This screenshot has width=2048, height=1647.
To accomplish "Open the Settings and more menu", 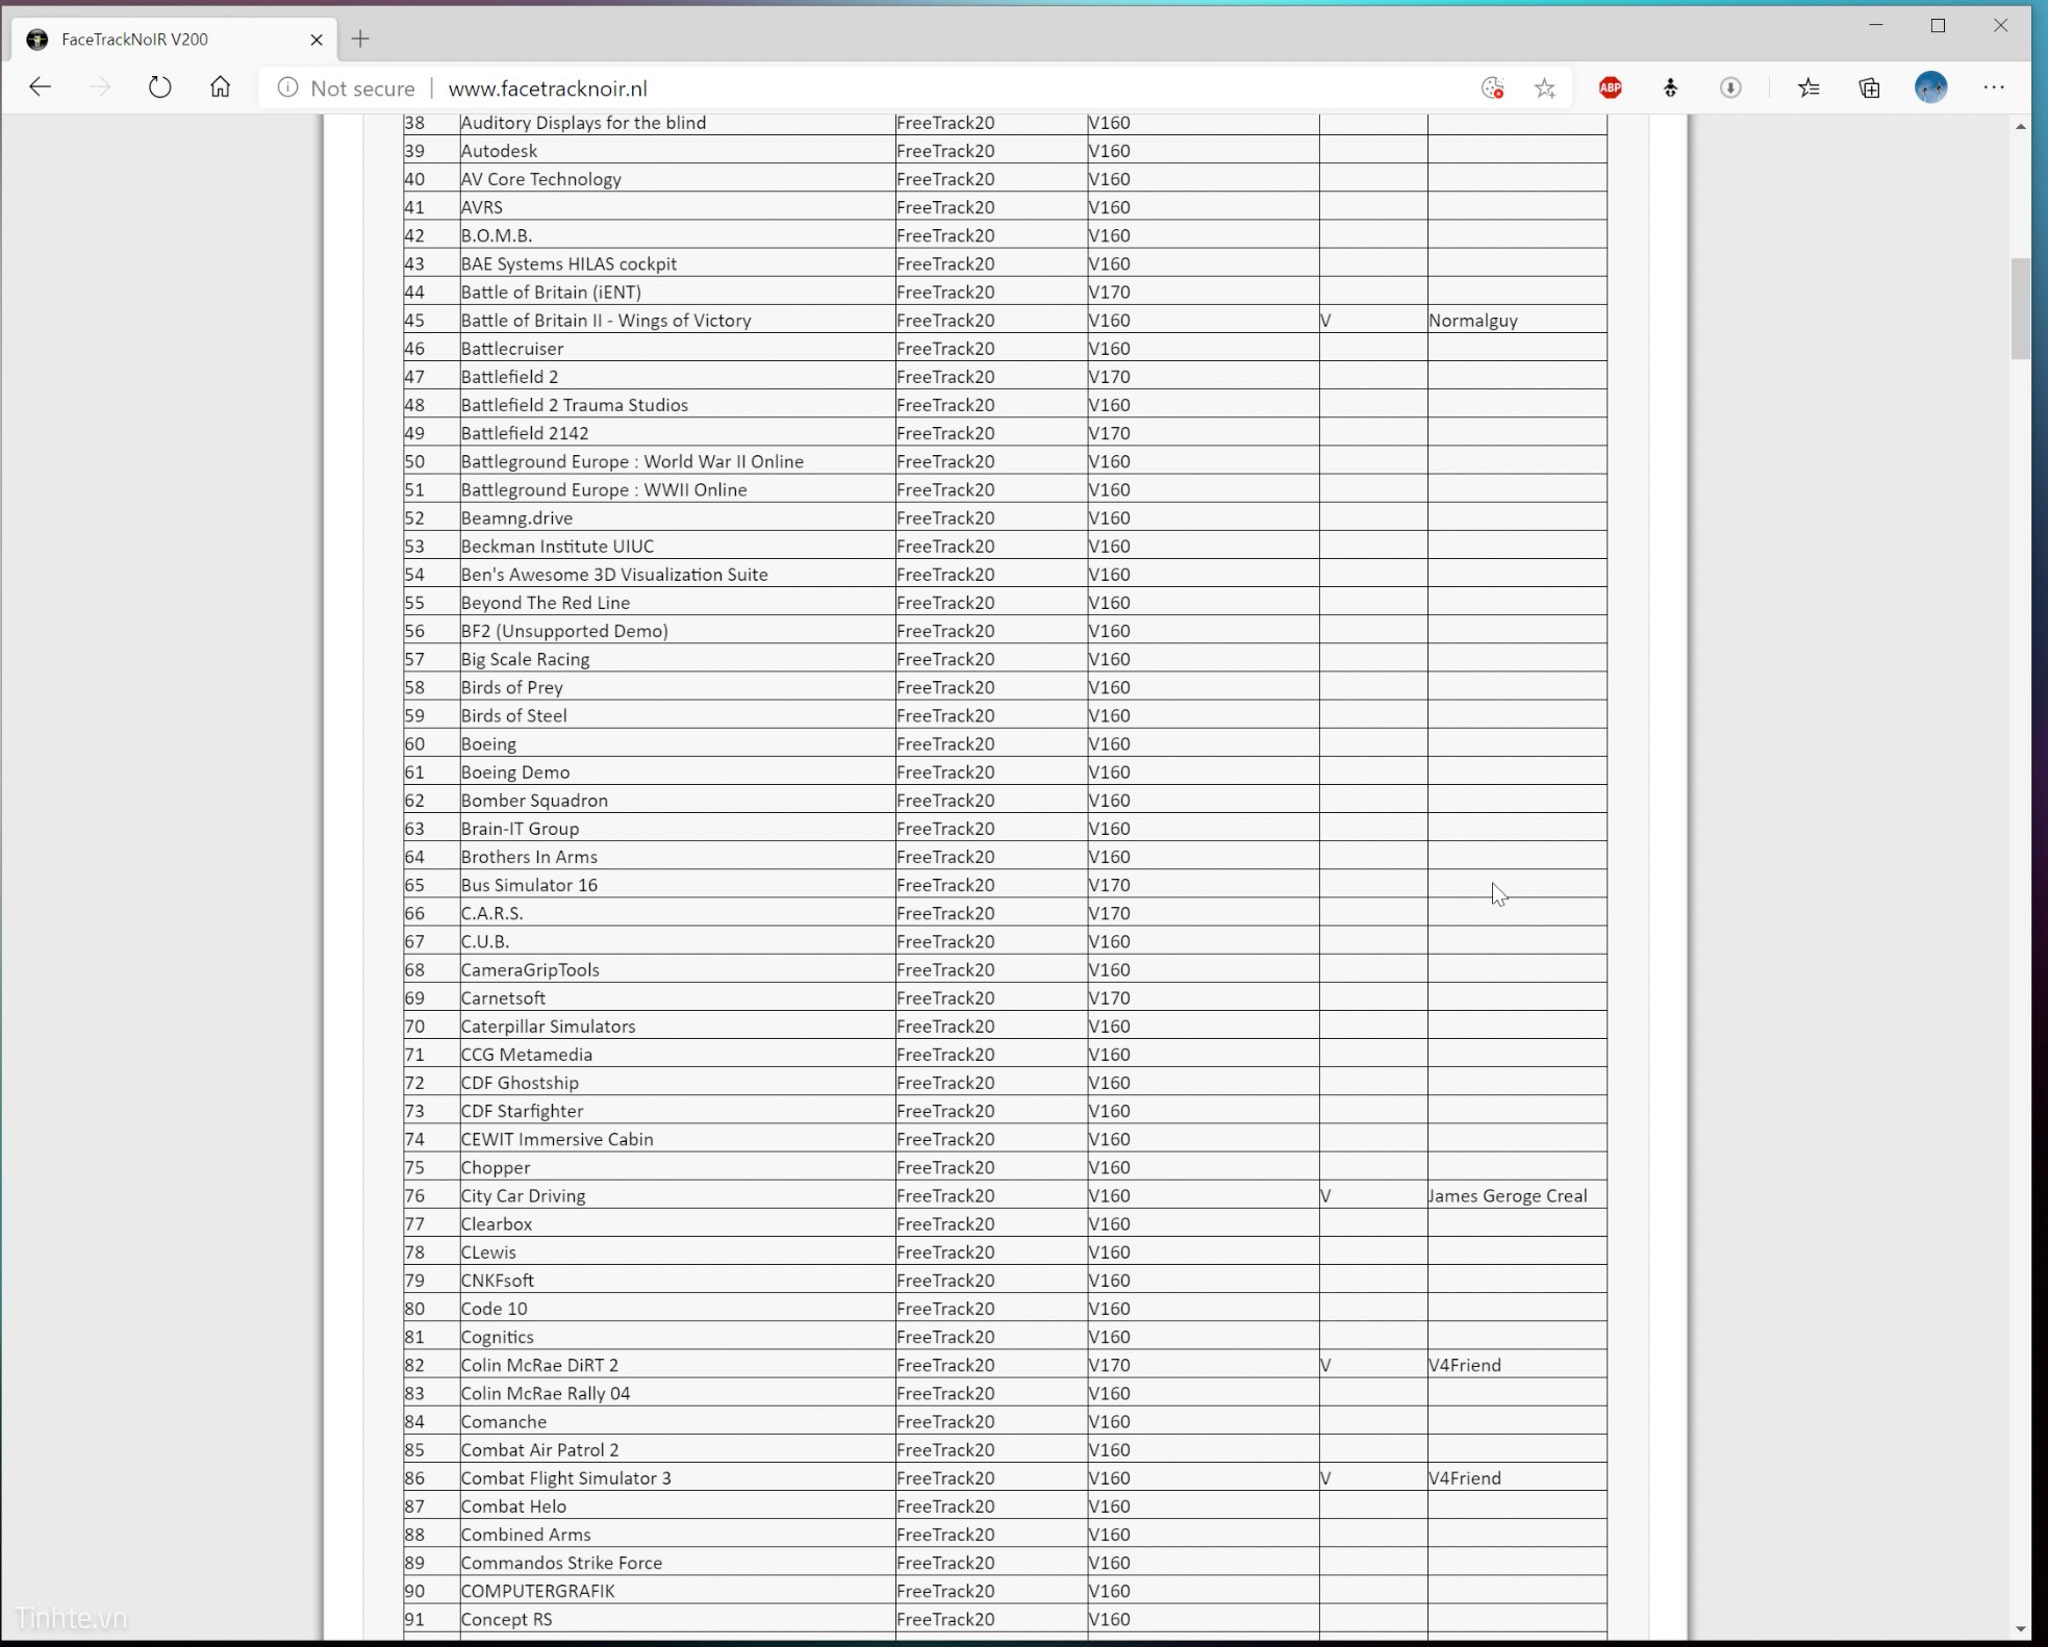I will [1993, 88].
